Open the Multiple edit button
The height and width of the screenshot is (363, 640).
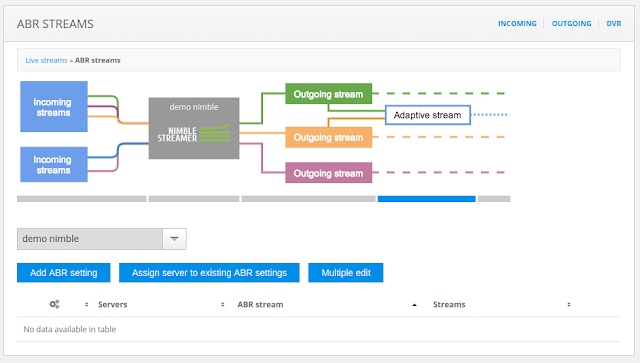point(346,273)
